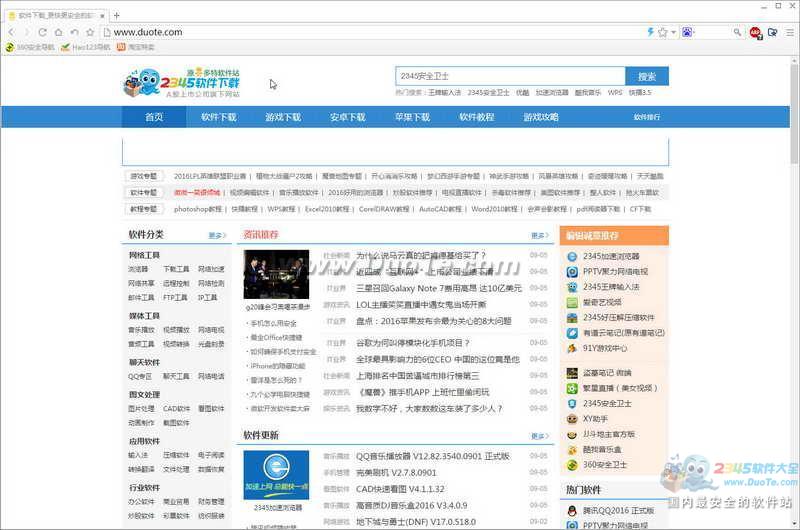Open the red ABP adblock extension icon
The image size is (800, 530).
pyautogui.click(x=756, y=33)
